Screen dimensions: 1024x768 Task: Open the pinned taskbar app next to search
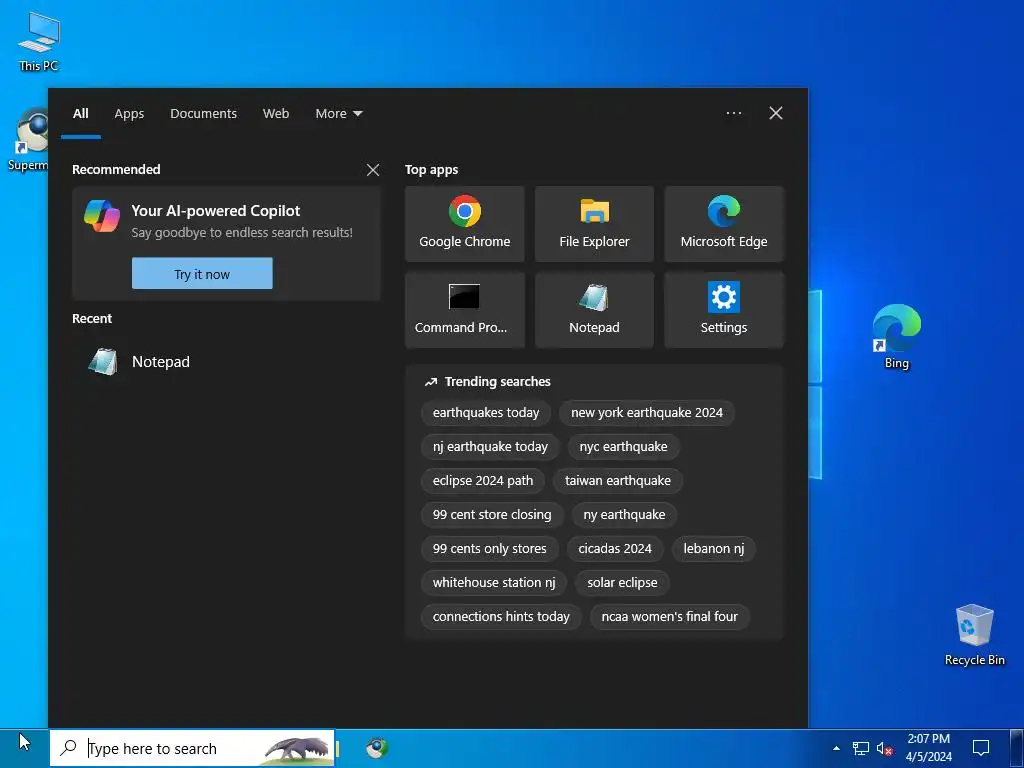tap(377, 748)
